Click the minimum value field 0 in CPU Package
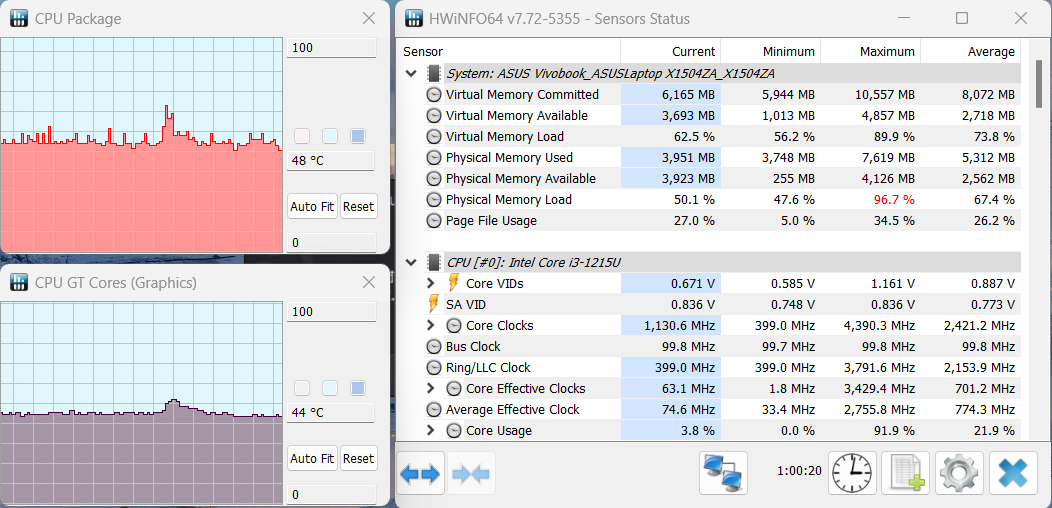The width and height of the screenshot is (1052, 508). 331,243
